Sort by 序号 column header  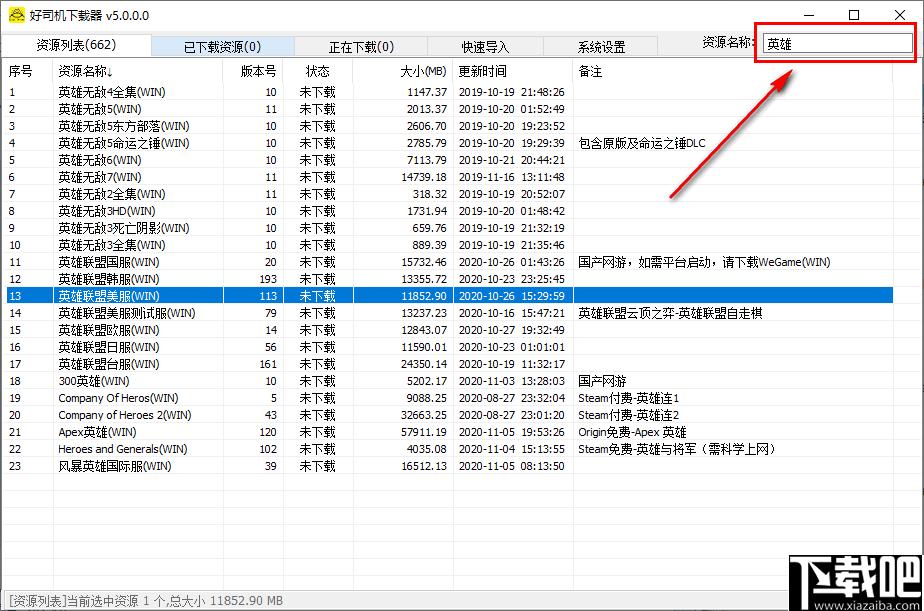coord(21,71)
